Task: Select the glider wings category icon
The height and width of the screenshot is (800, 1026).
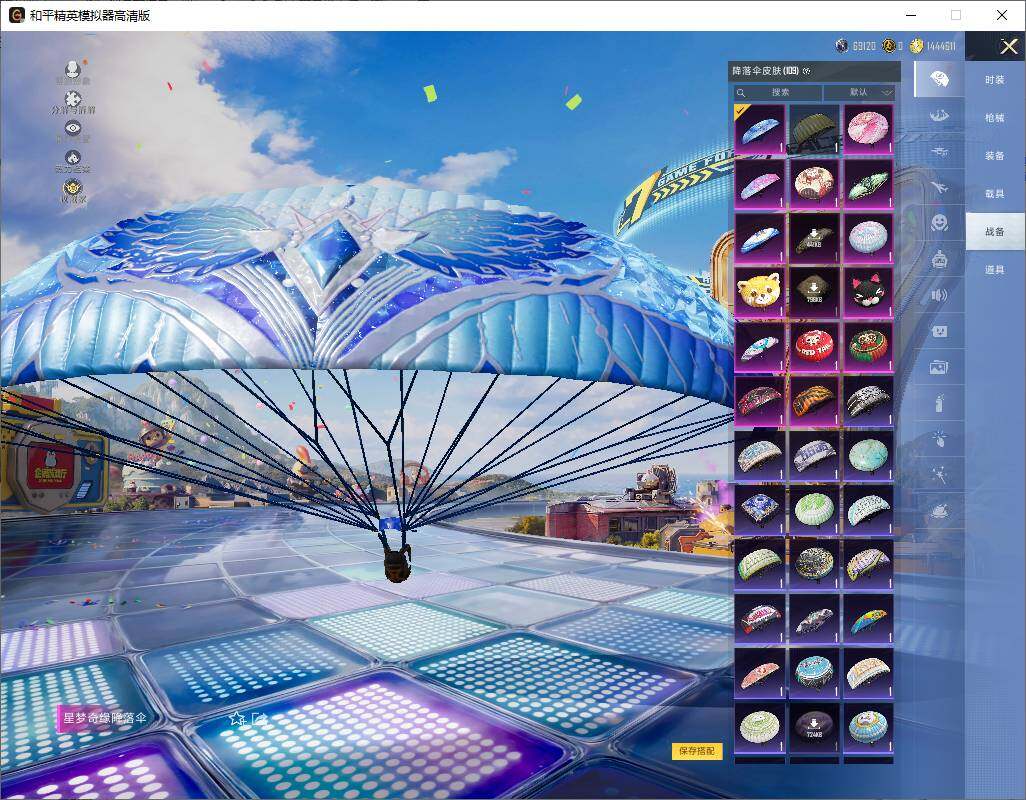Action: click(x=939, y=116)
